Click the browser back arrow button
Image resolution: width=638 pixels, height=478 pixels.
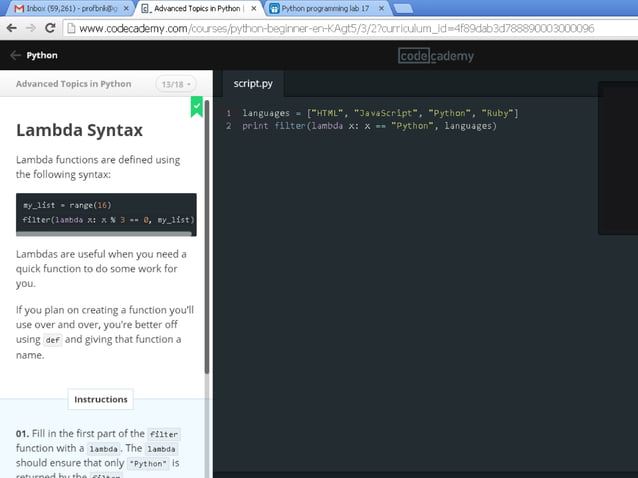(x=10, y=28)
